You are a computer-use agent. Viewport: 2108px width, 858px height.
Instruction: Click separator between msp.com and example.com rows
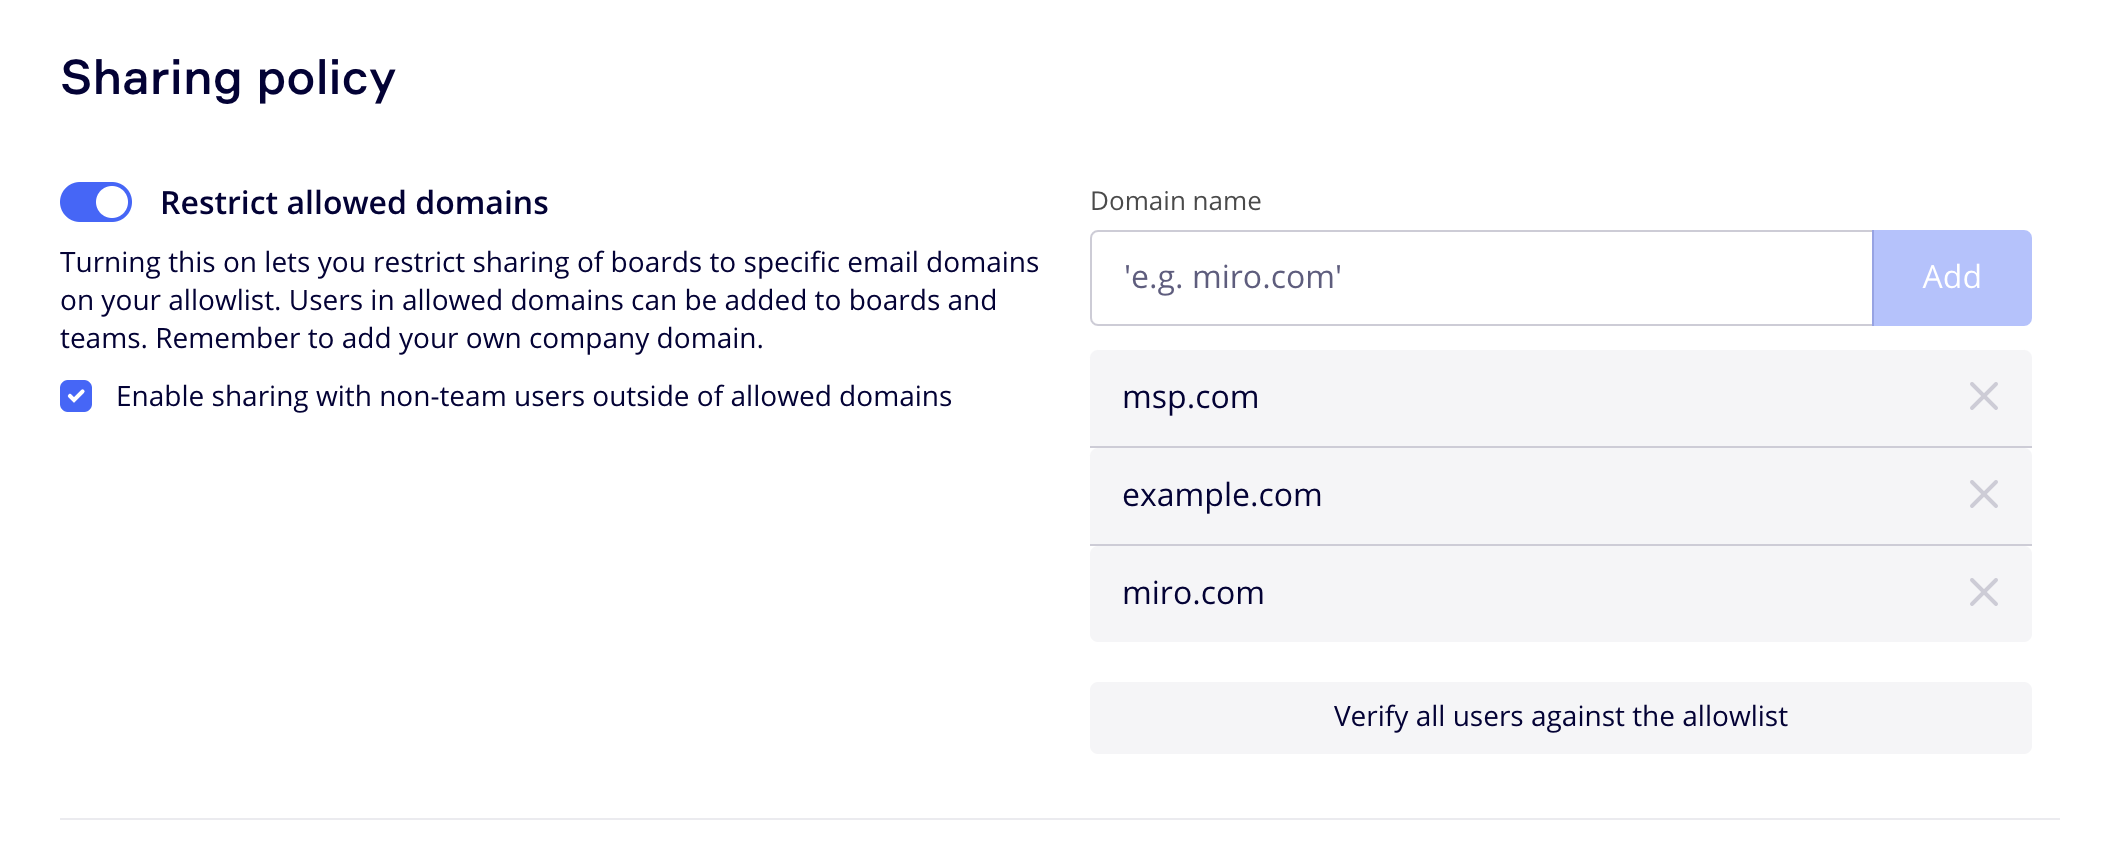pyautogui.click(x=1560, y=447)
